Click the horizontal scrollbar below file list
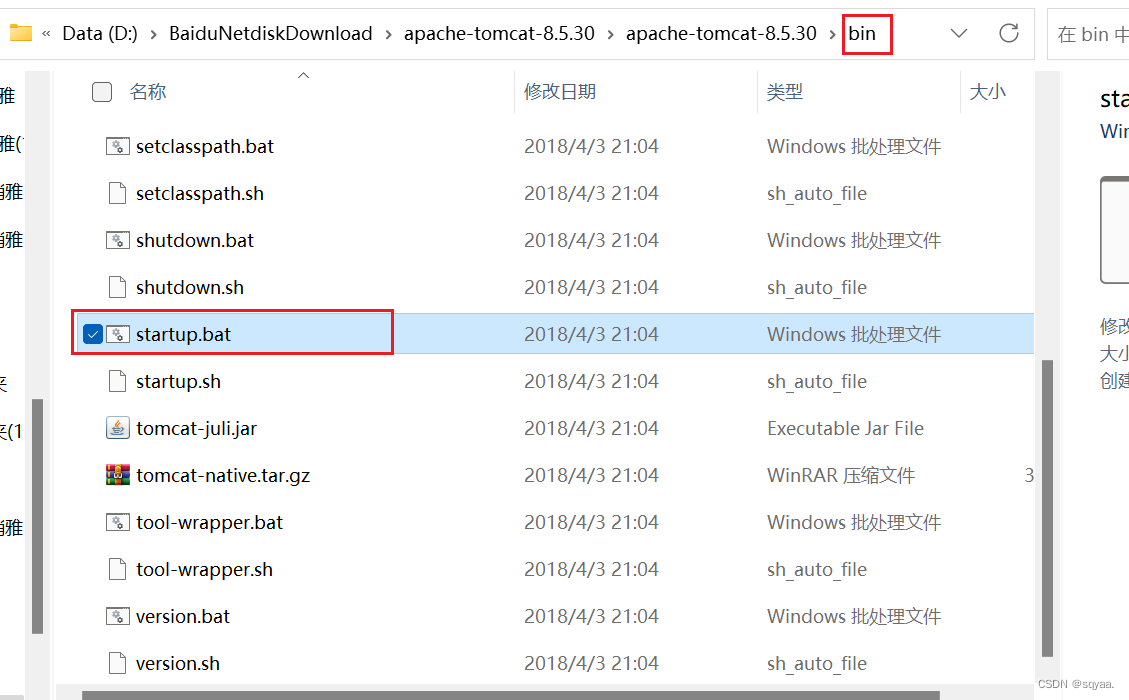Screen dimensions: 1129x700 point(510,696)
